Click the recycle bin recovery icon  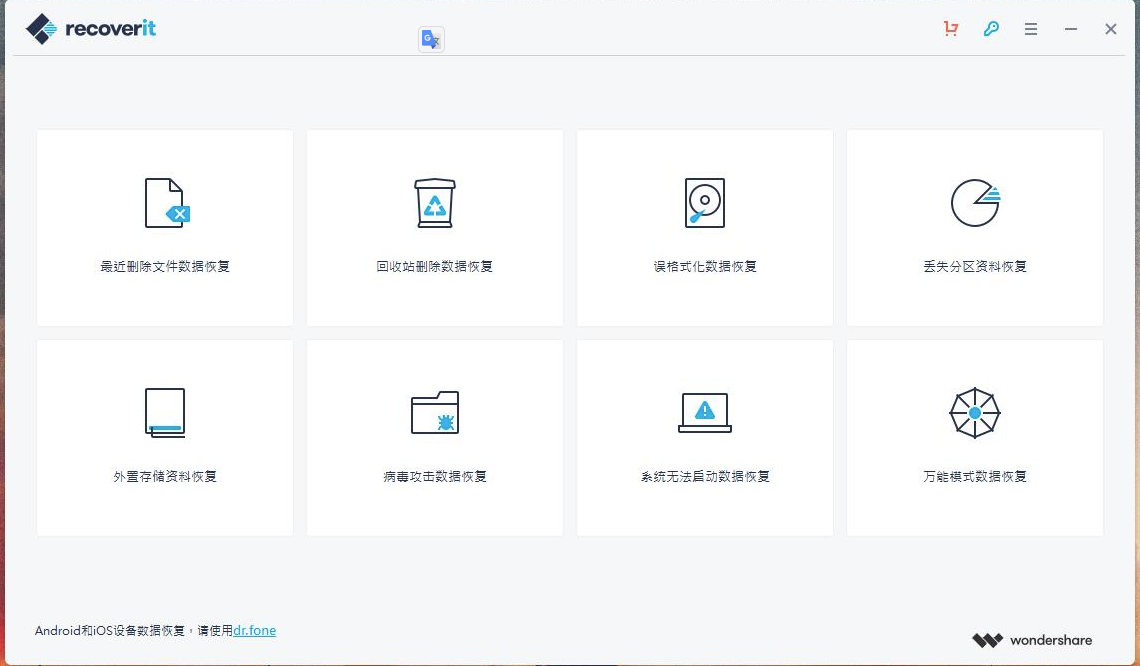click(435, 203)
